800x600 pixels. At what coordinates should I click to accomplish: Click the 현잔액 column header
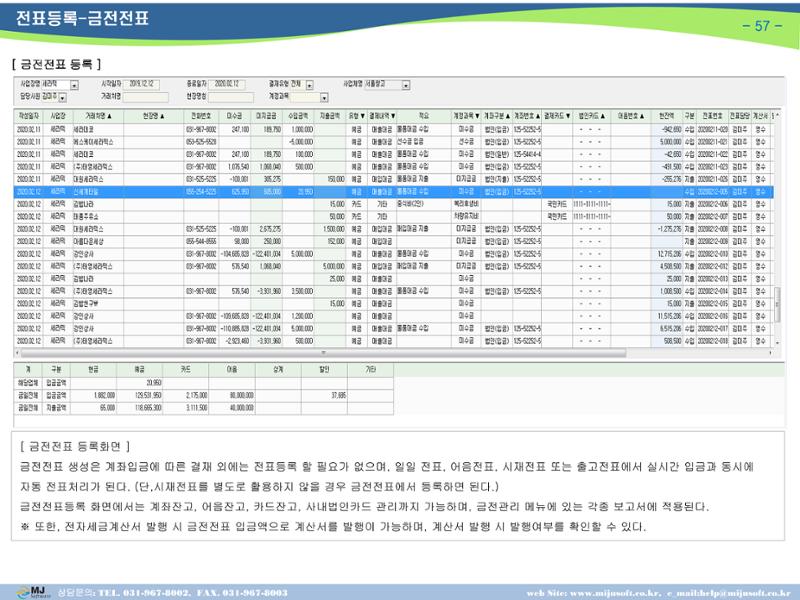[x=666, y=116]
